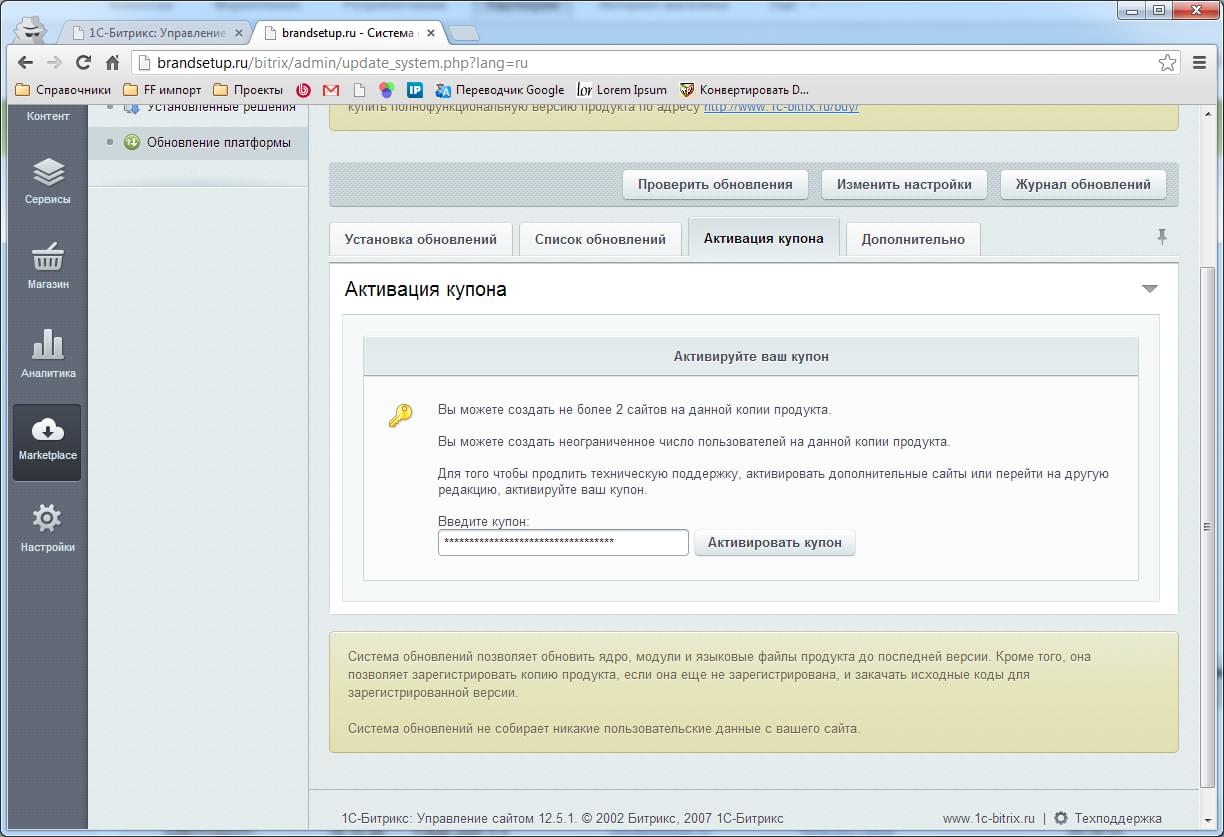This screenshot has height=837, width=1224.
Task: Click the golden key icon
Action: click(x=400, y=415)
